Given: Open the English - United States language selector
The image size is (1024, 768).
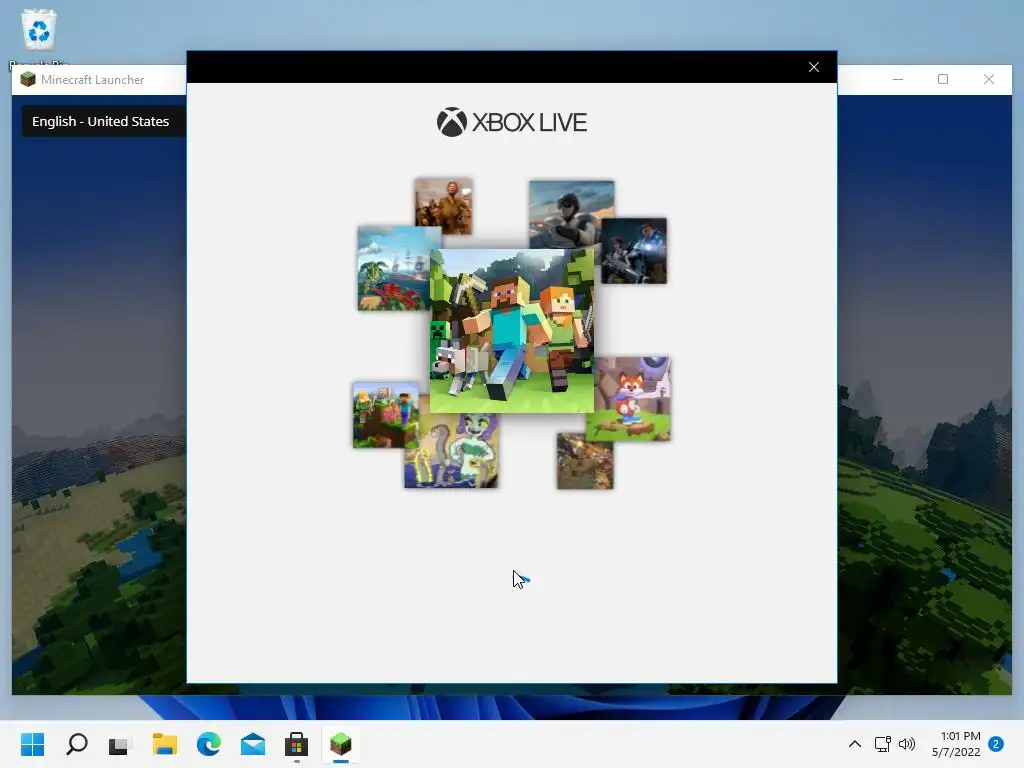Looking at the screenshot, I should tap(104, 121).
